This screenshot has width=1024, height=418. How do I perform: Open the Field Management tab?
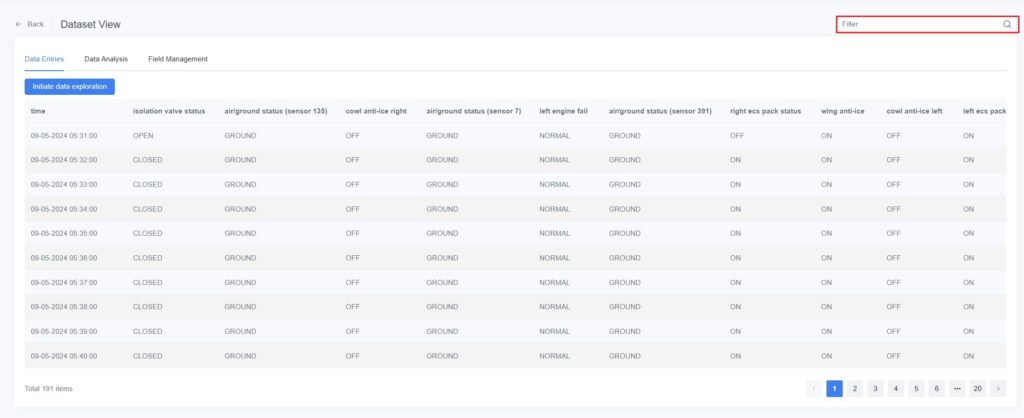(178, 59)
